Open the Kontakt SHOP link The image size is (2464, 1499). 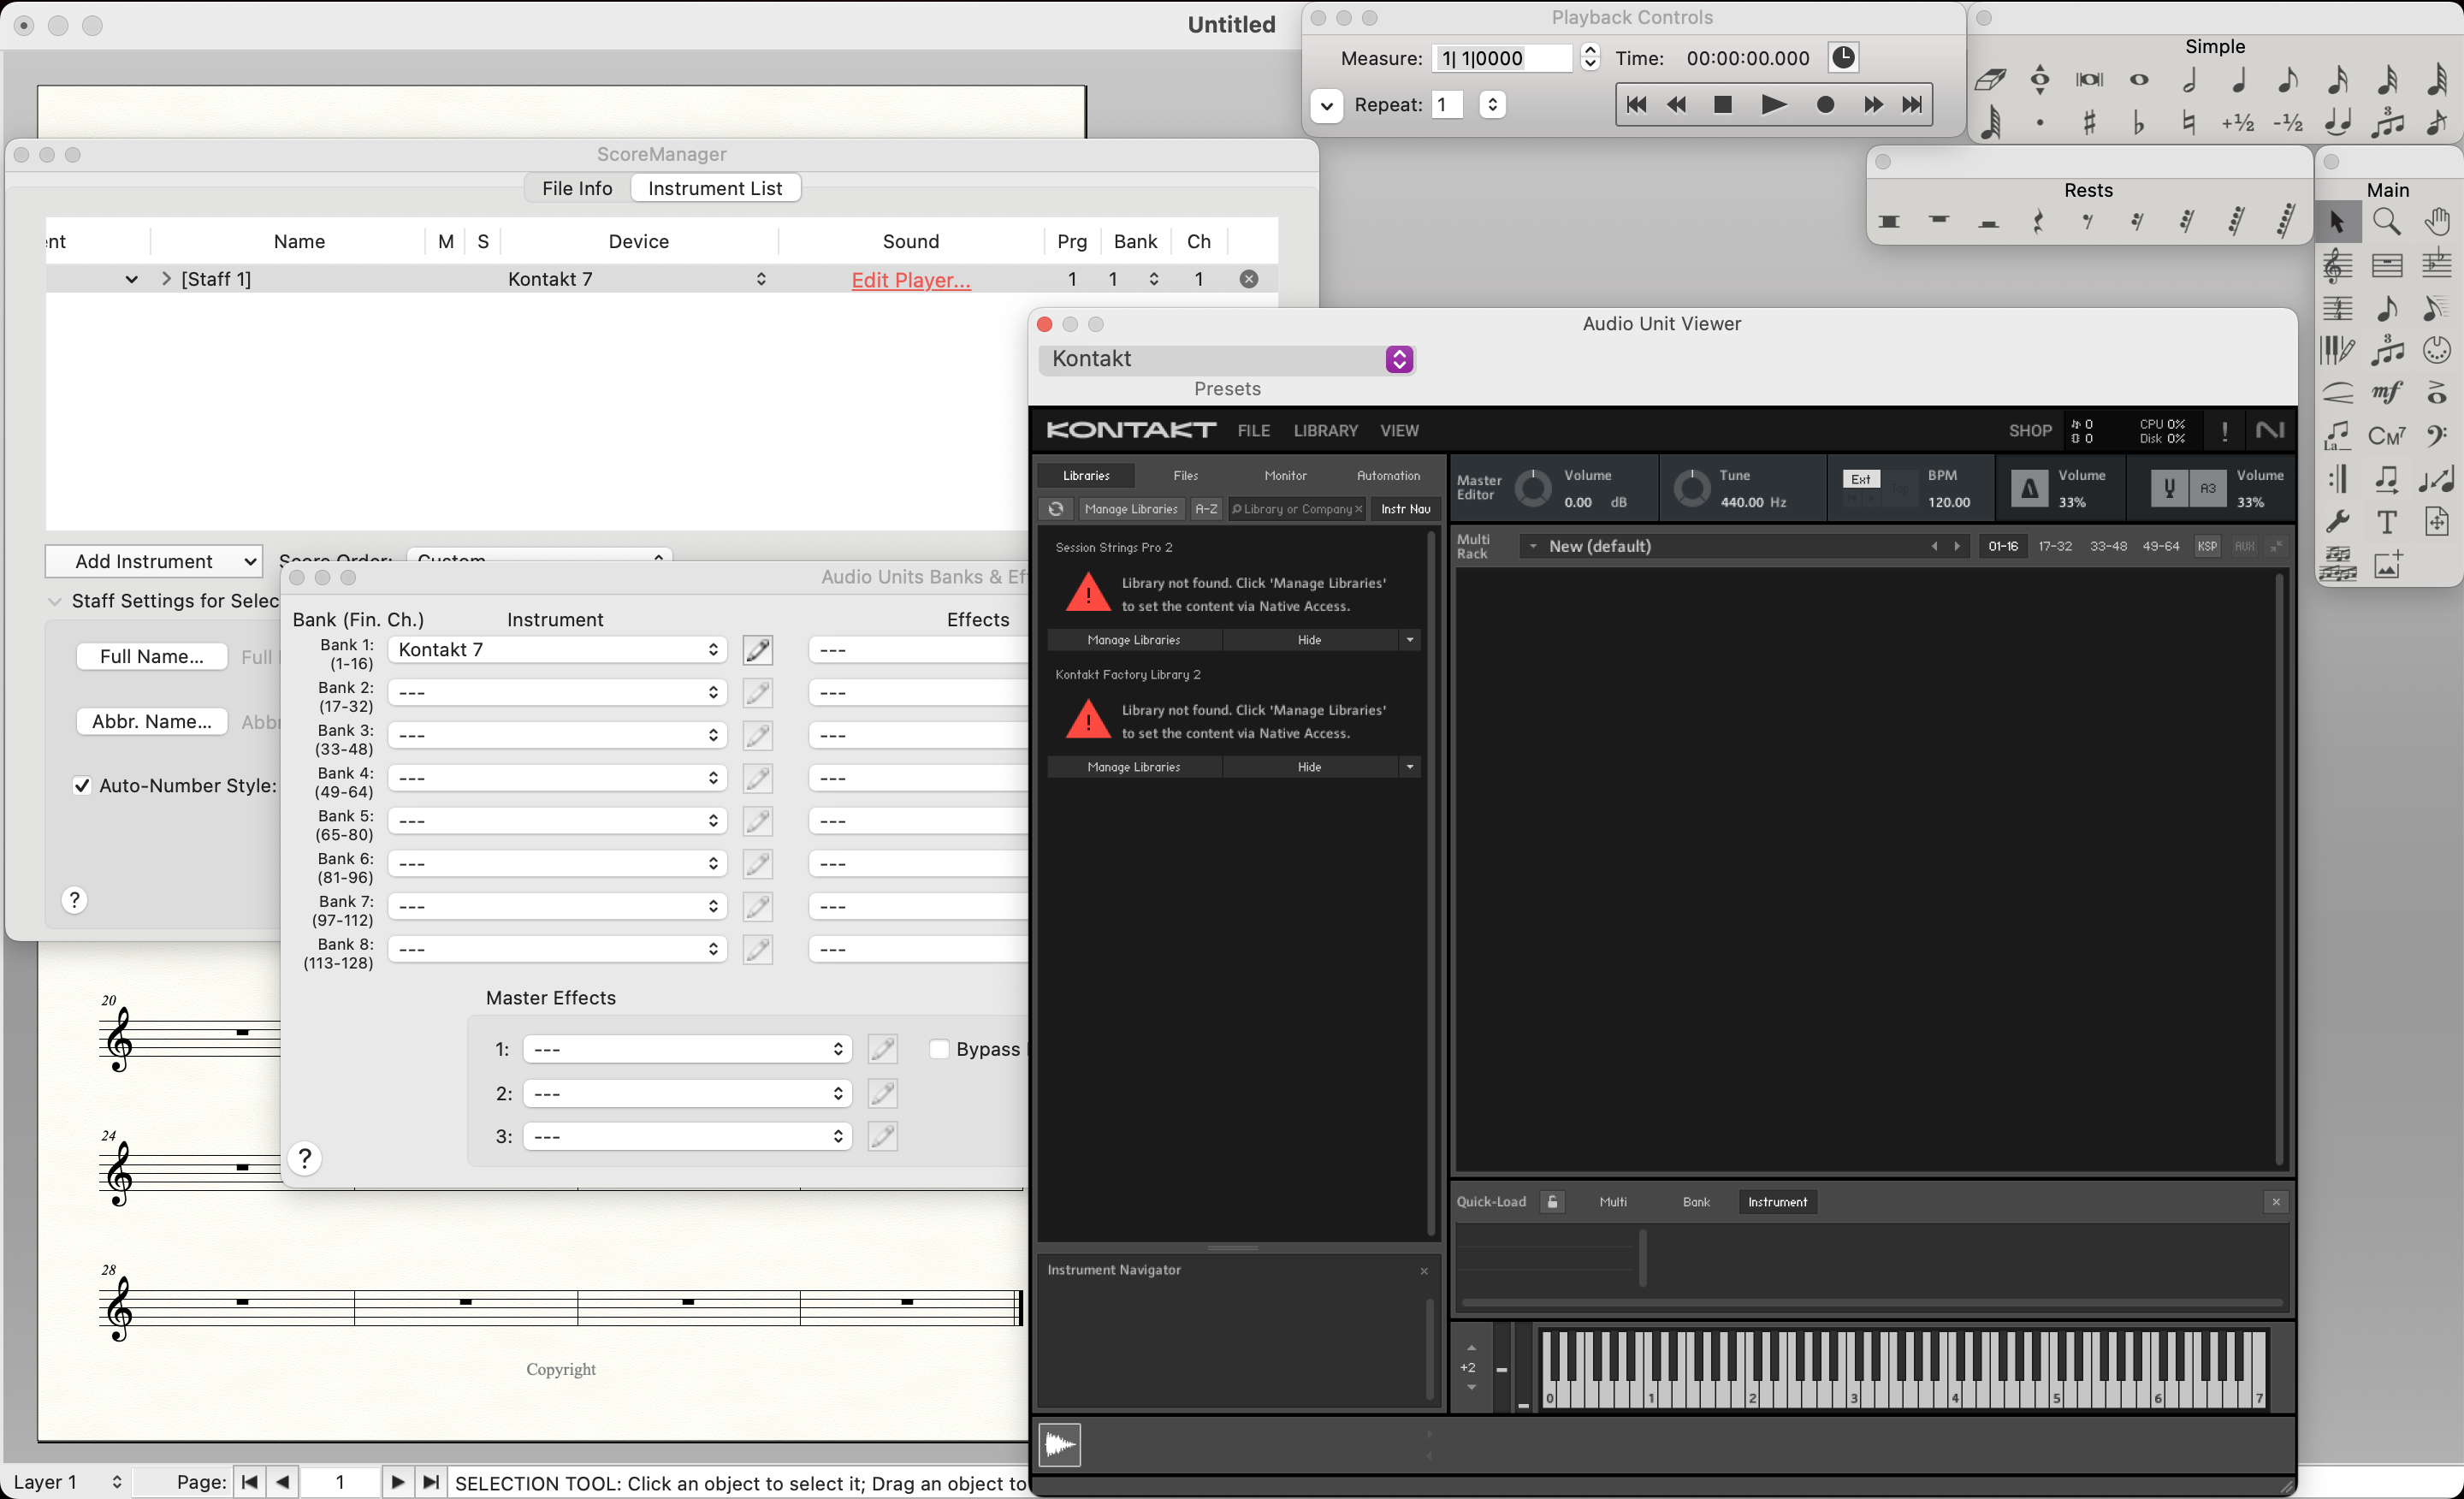click(x=2030, y=430)
